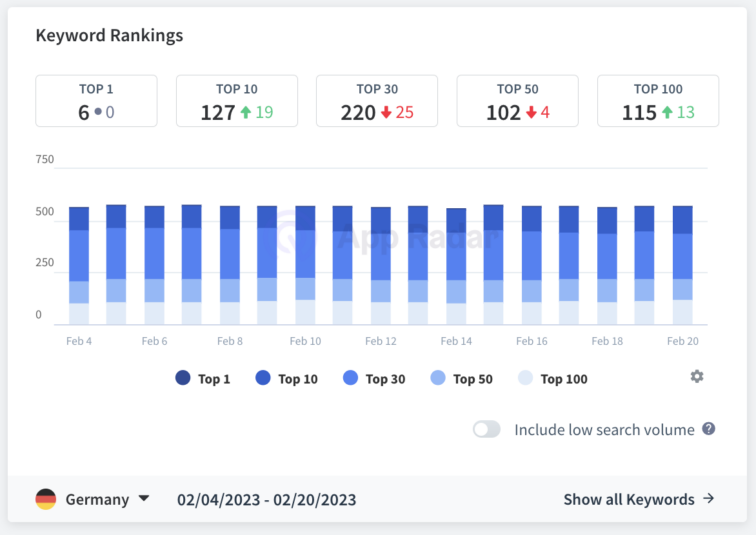Viewport: 756px width, 535px height.
Task: Open the Germany country dropdown
Action: tap(97, 499)
